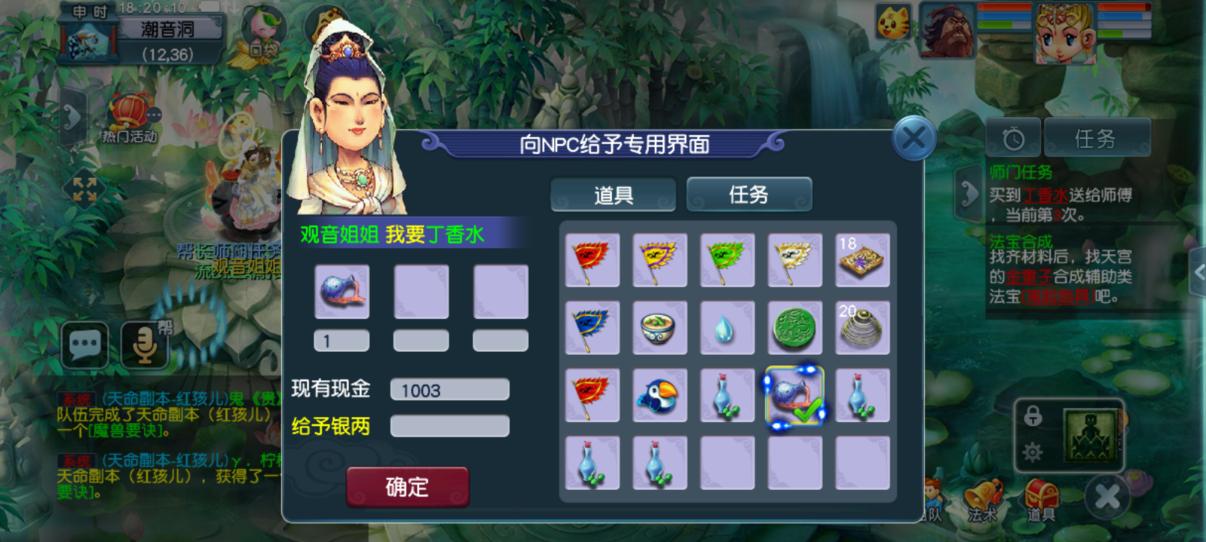
Task: Toggle the padlock screen lock icon
Action: (1033, 416)
